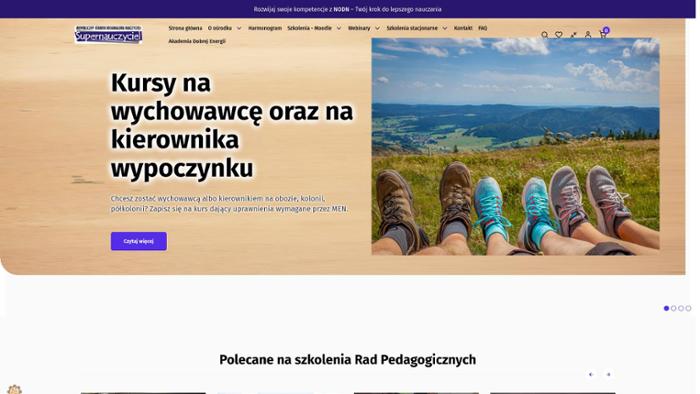The image size is (700, 394).
Task: Expand the O ośrodku dropdown arrow
Action: pyautogui.click(x=239, y=28)
